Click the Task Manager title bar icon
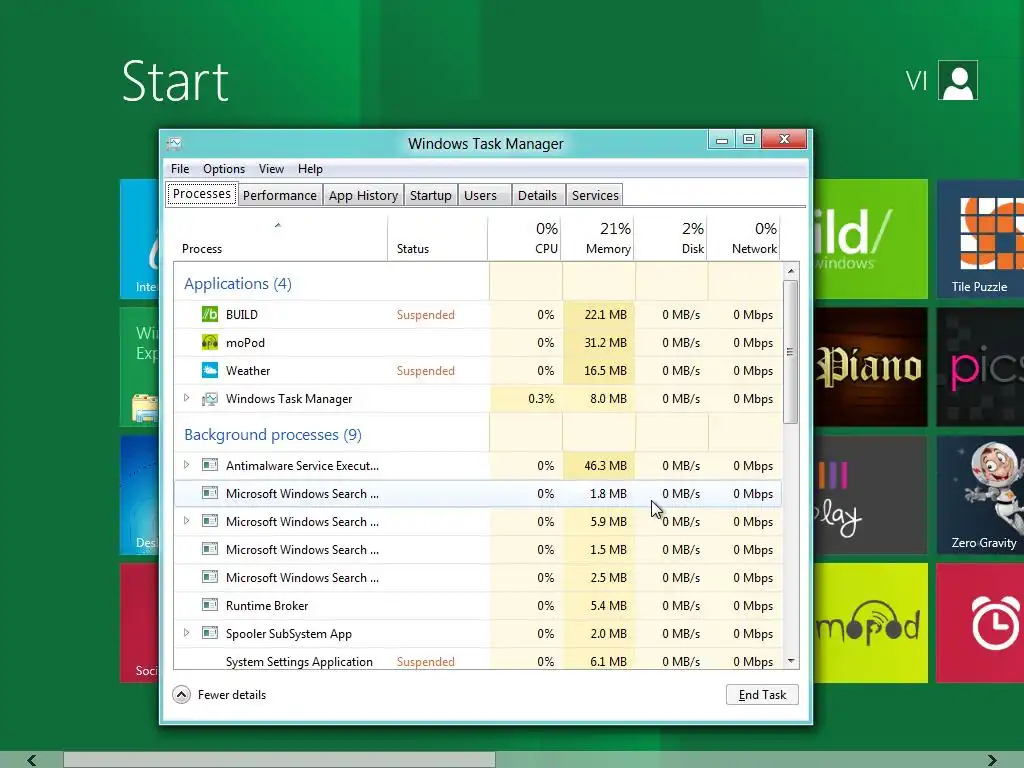 coord(174,144)
